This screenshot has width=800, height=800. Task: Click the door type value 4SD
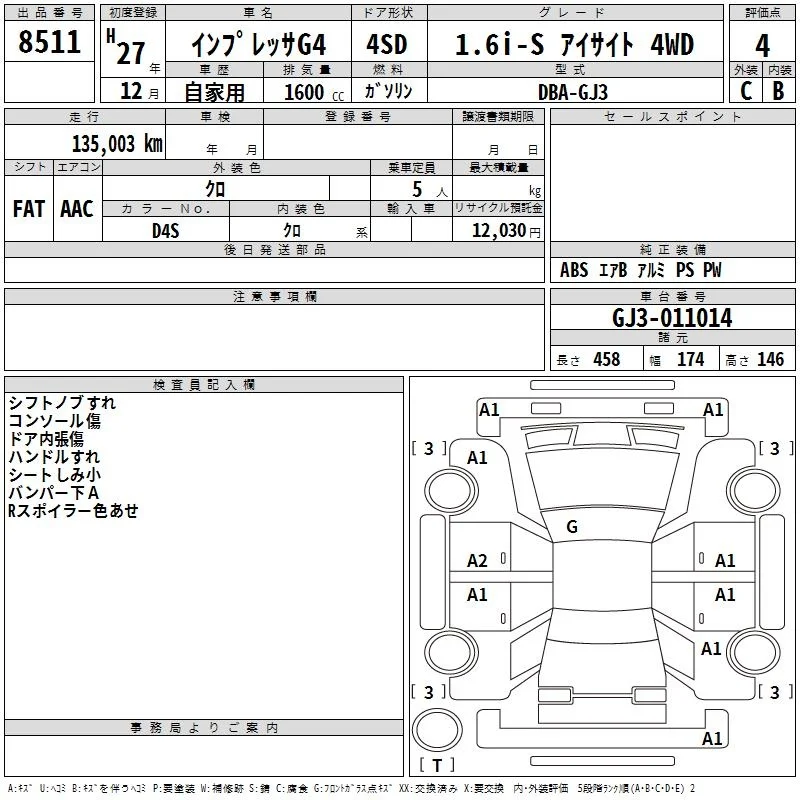387,44
